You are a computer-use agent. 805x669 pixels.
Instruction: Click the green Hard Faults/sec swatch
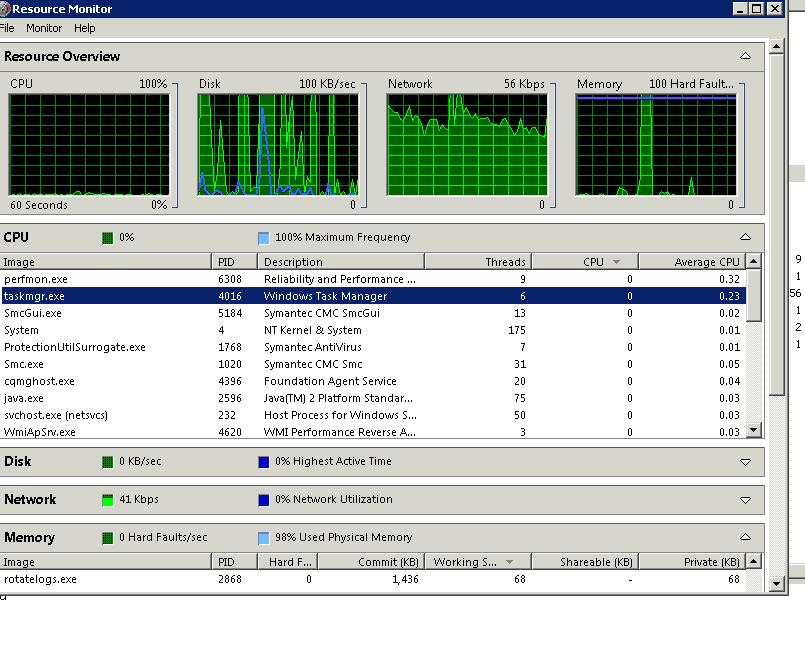[107, 538]
